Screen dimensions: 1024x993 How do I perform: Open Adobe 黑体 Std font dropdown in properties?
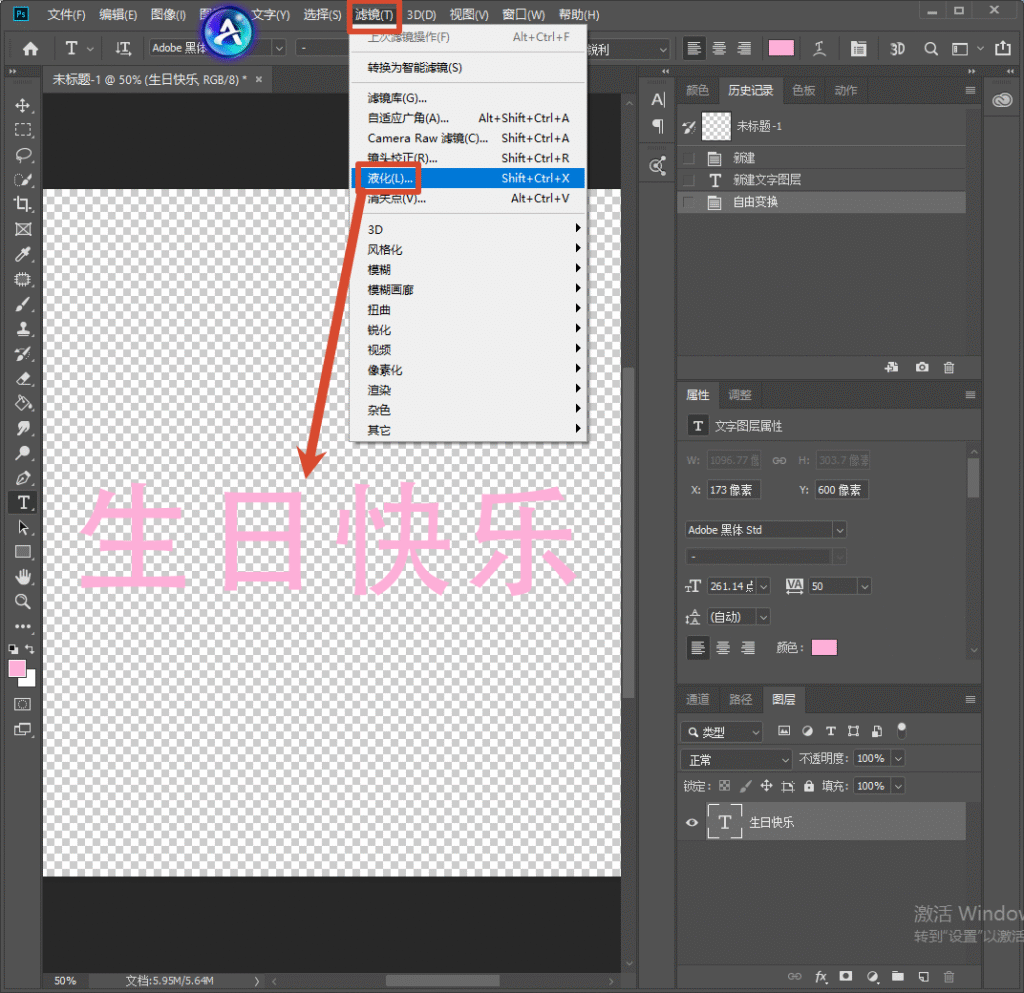pyautogui.click(x=840, y=530)
